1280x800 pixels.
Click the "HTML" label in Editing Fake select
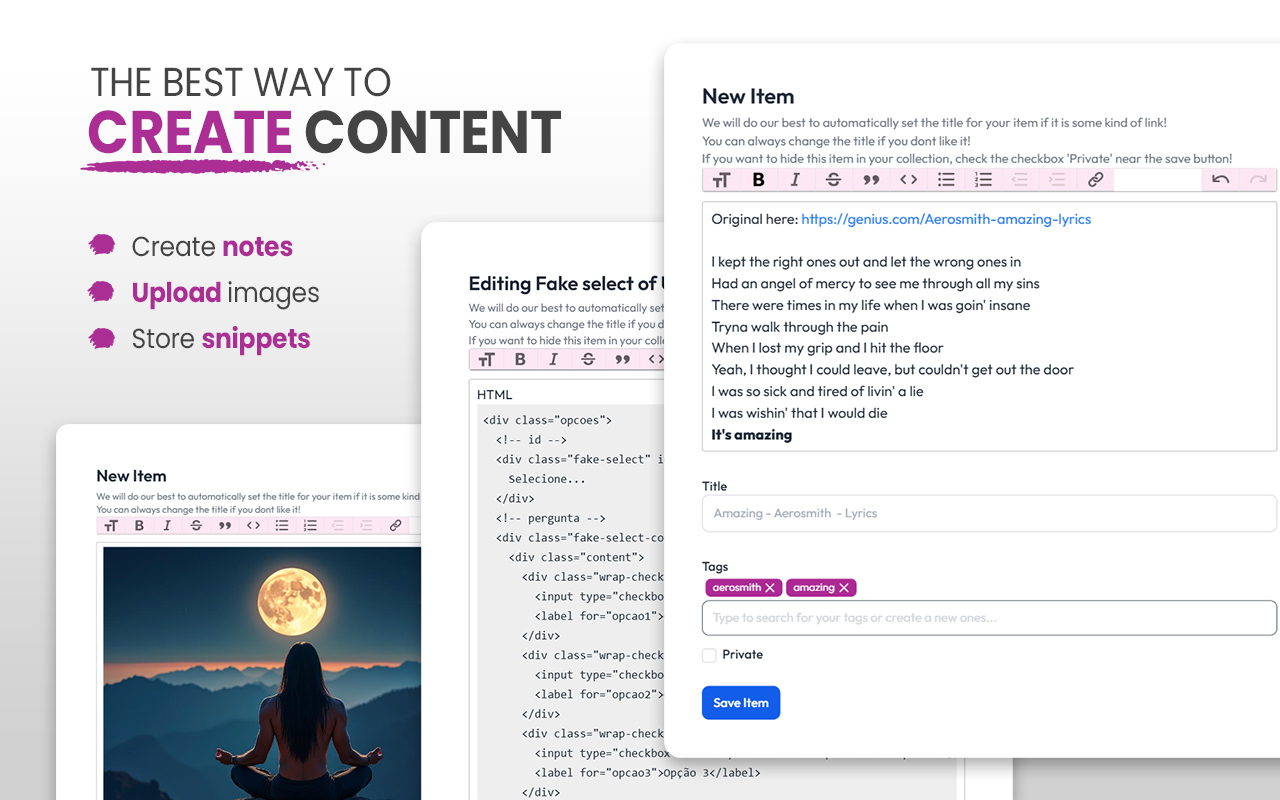point(495,395)
